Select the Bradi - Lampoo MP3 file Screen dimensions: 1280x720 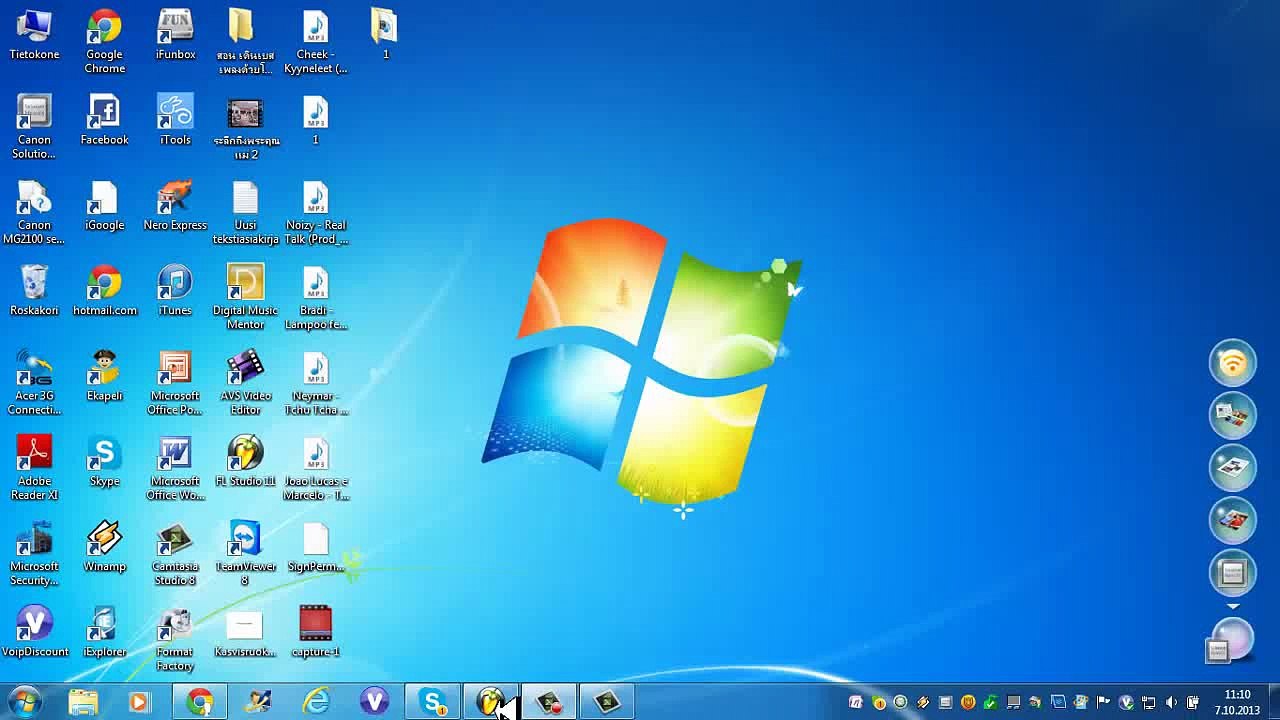(315, 297)
